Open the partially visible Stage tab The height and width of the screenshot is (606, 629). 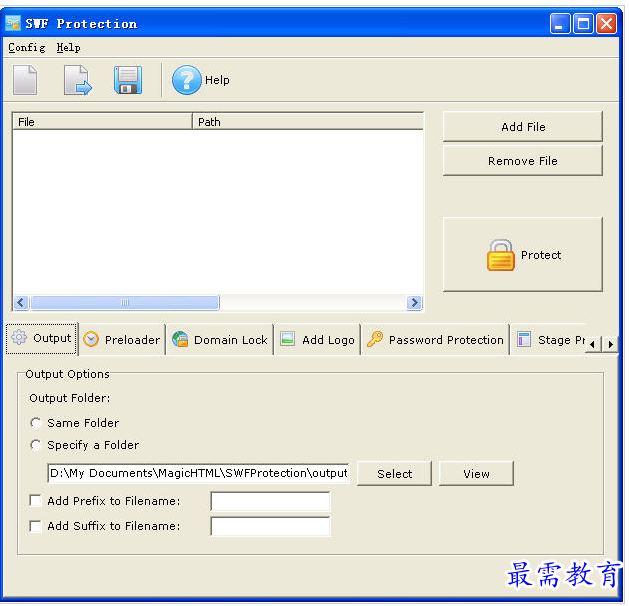(548, 340)
